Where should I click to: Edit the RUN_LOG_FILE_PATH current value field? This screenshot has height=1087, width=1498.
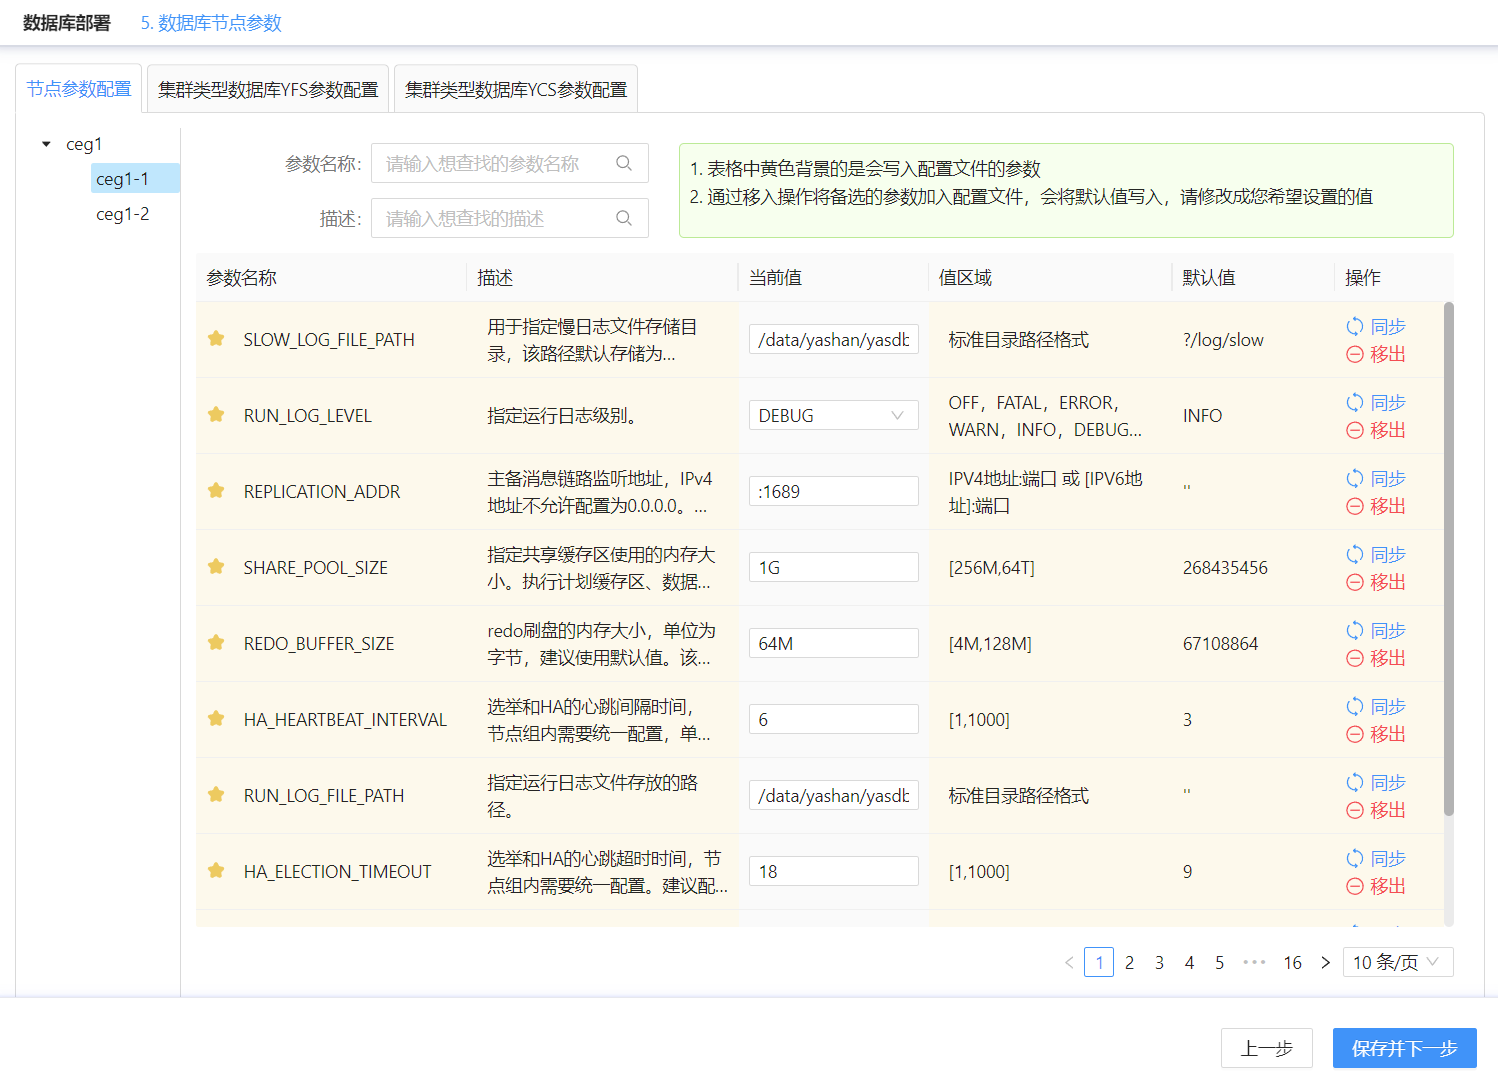tap(833, 795)
